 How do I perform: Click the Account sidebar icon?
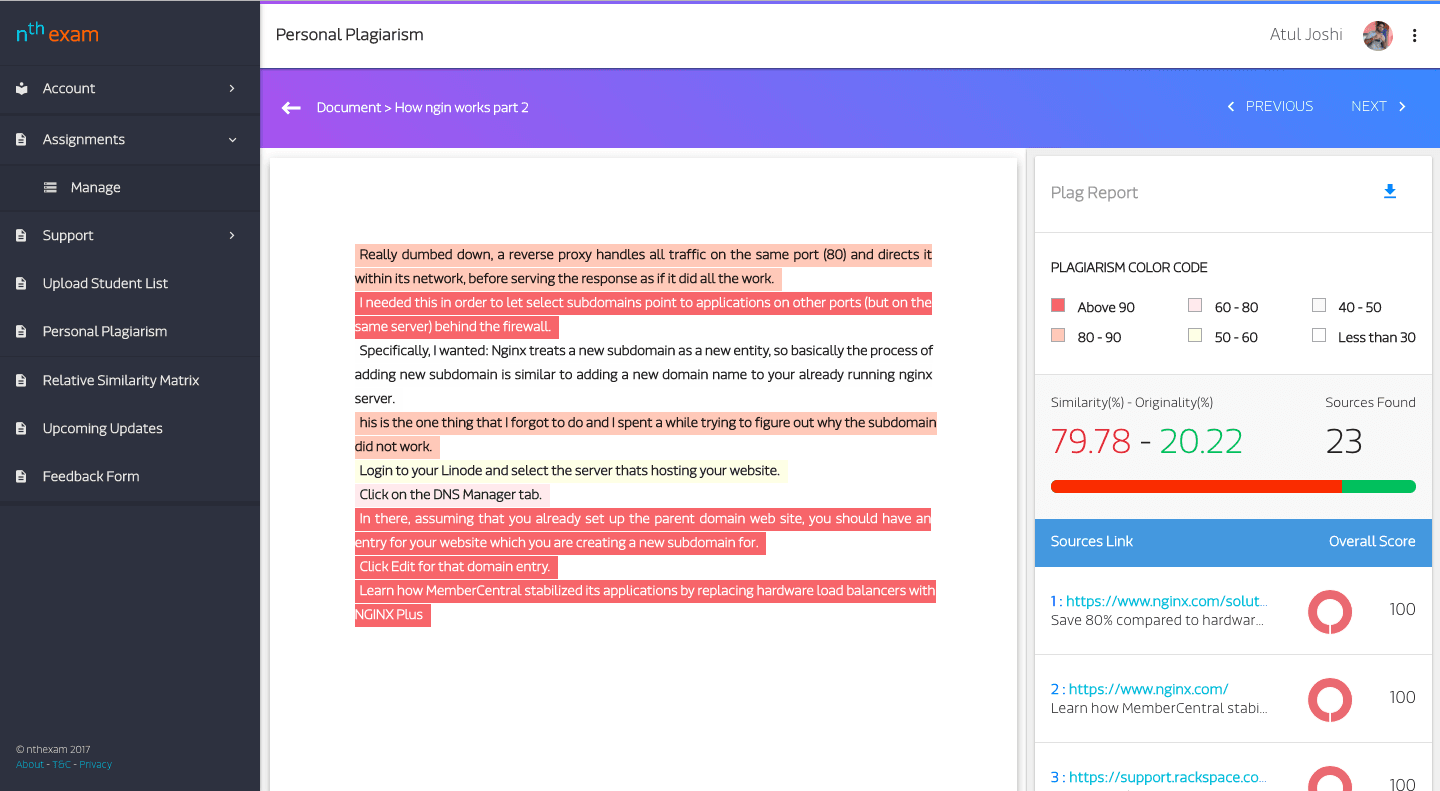click(x=22, y=88)
